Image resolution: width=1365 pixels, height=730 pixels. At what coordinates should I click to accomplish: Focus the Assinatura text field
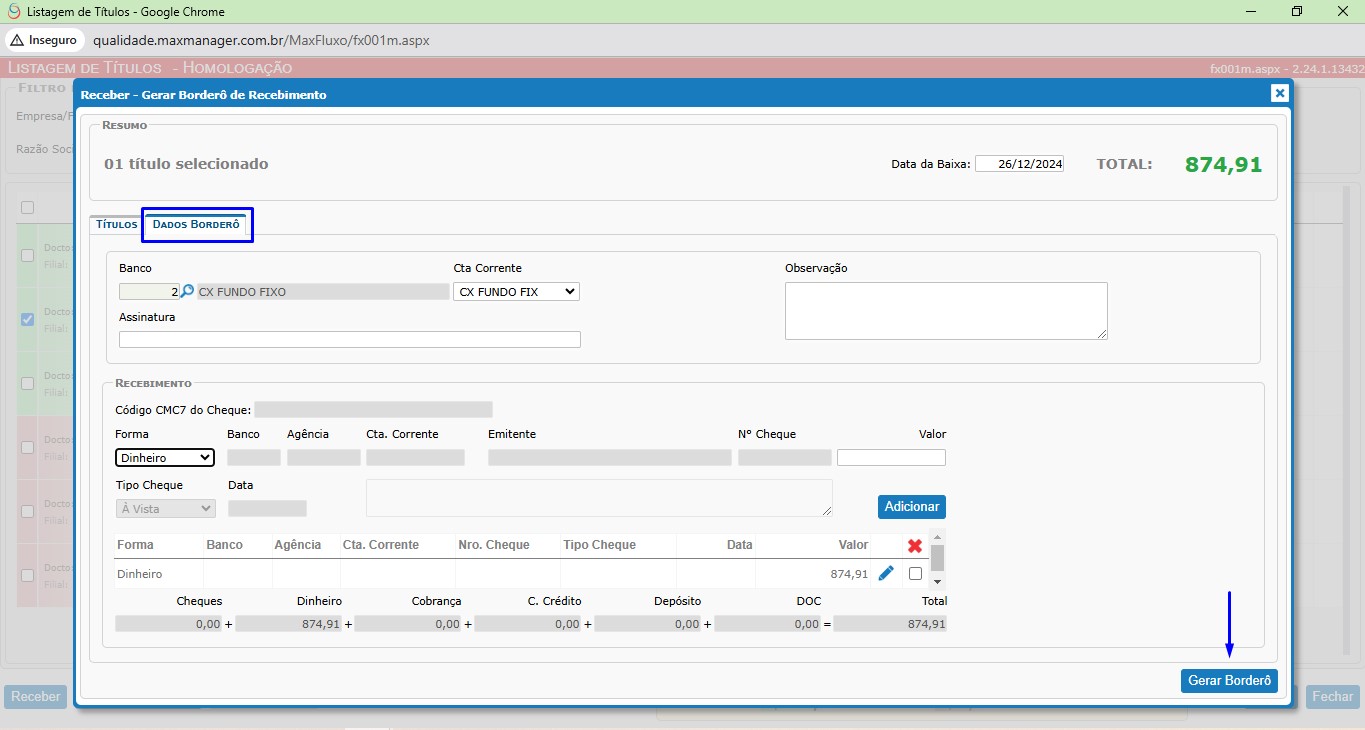tap(349, 340)
